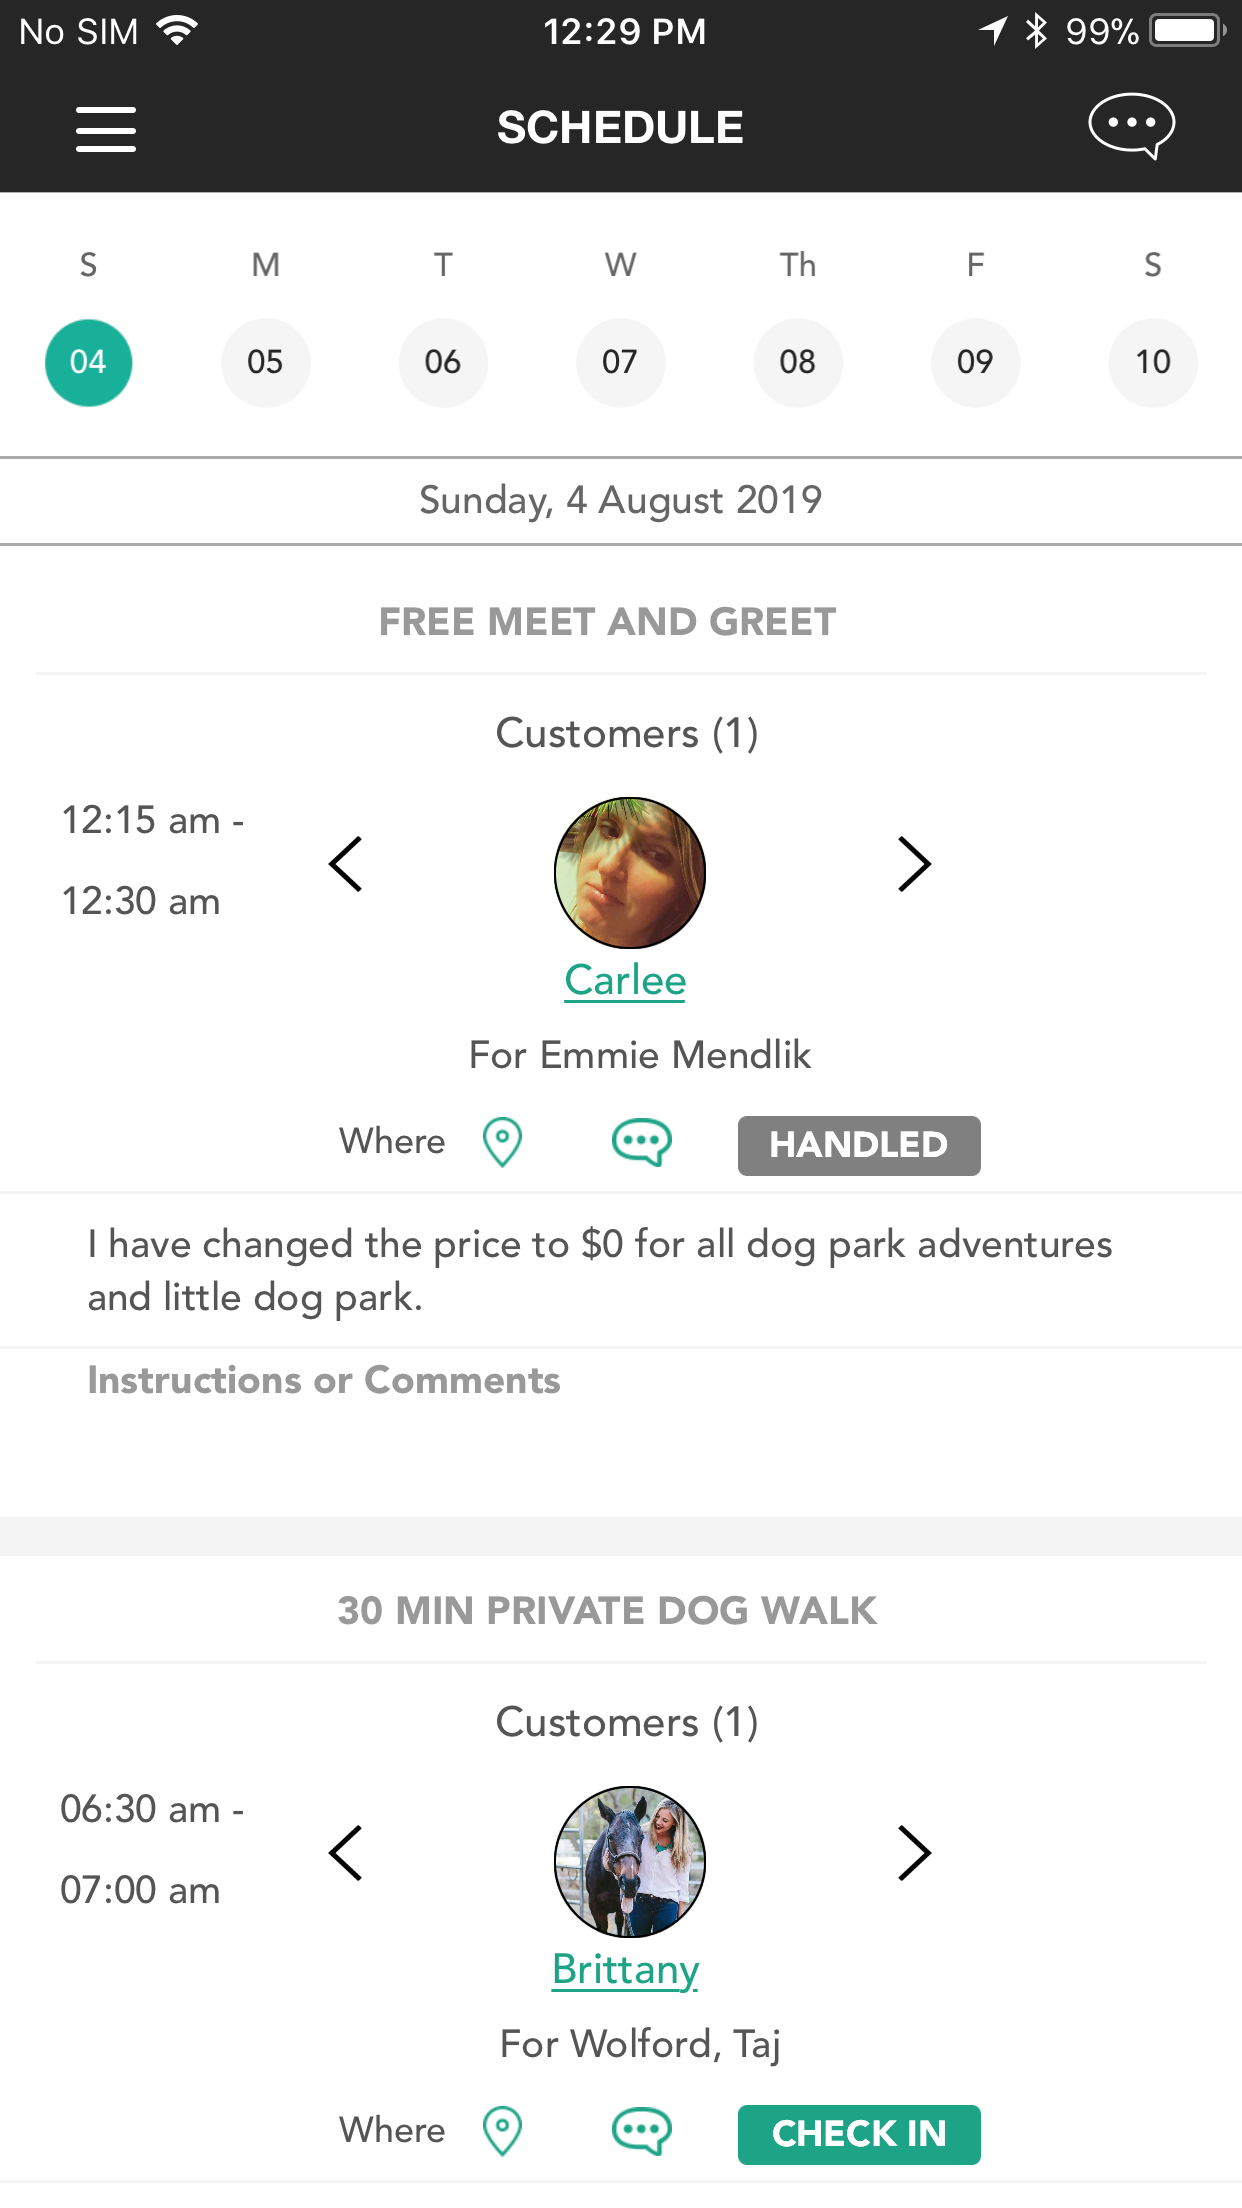The image size is (1242, 2208).
Task: Show previous customer in Private Dog Walk
Action: (346, 1853)
